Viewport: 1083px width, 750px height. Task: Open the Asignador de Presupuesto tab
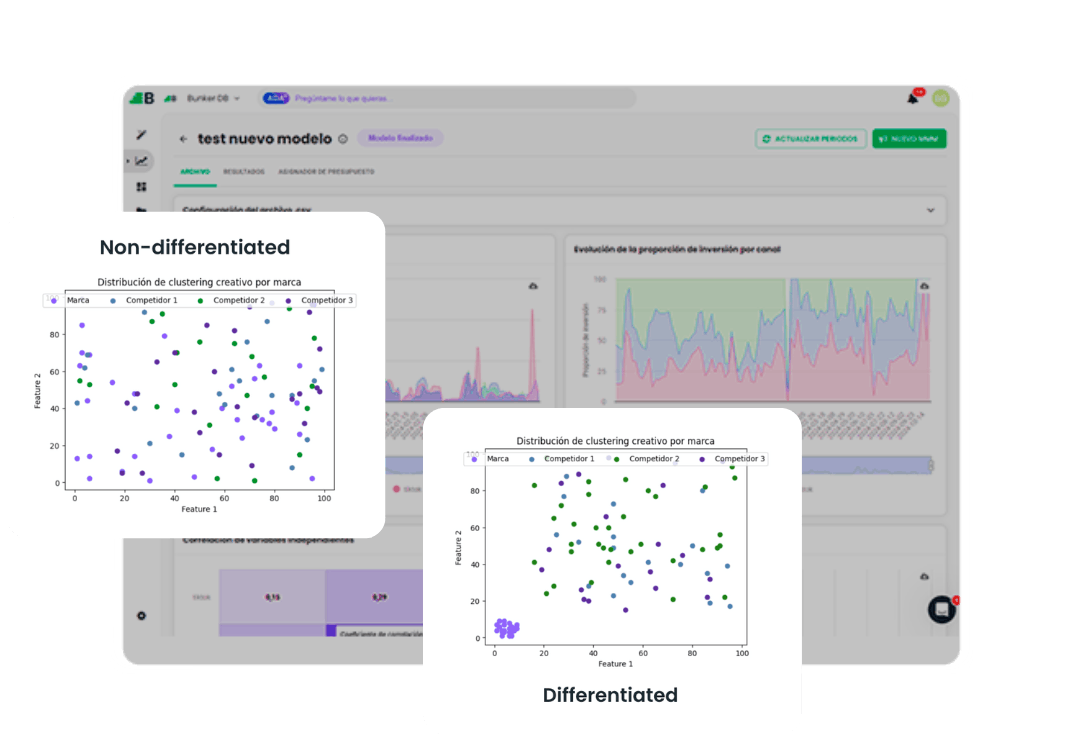click(x=326, y=172)
